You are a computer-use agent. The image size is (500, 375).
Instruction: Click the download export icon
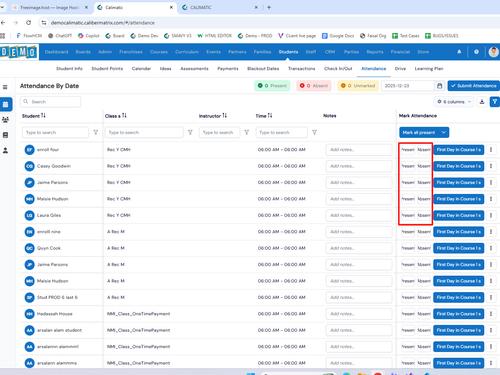pos(482,102)
